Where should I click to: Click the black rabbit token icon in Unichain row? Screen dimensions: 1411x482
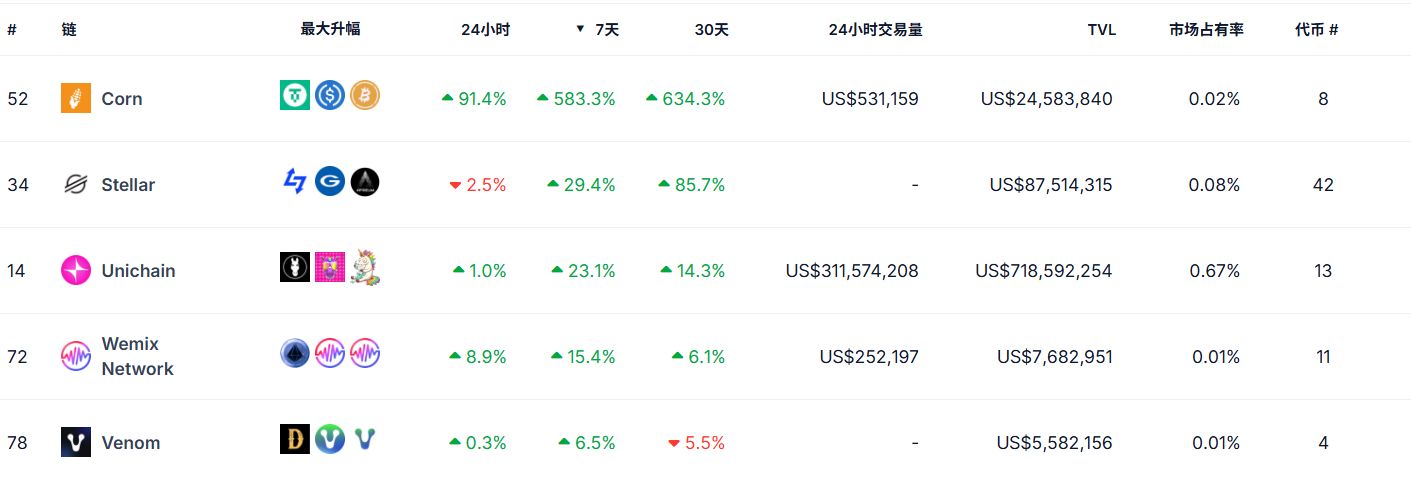point(295,267)
